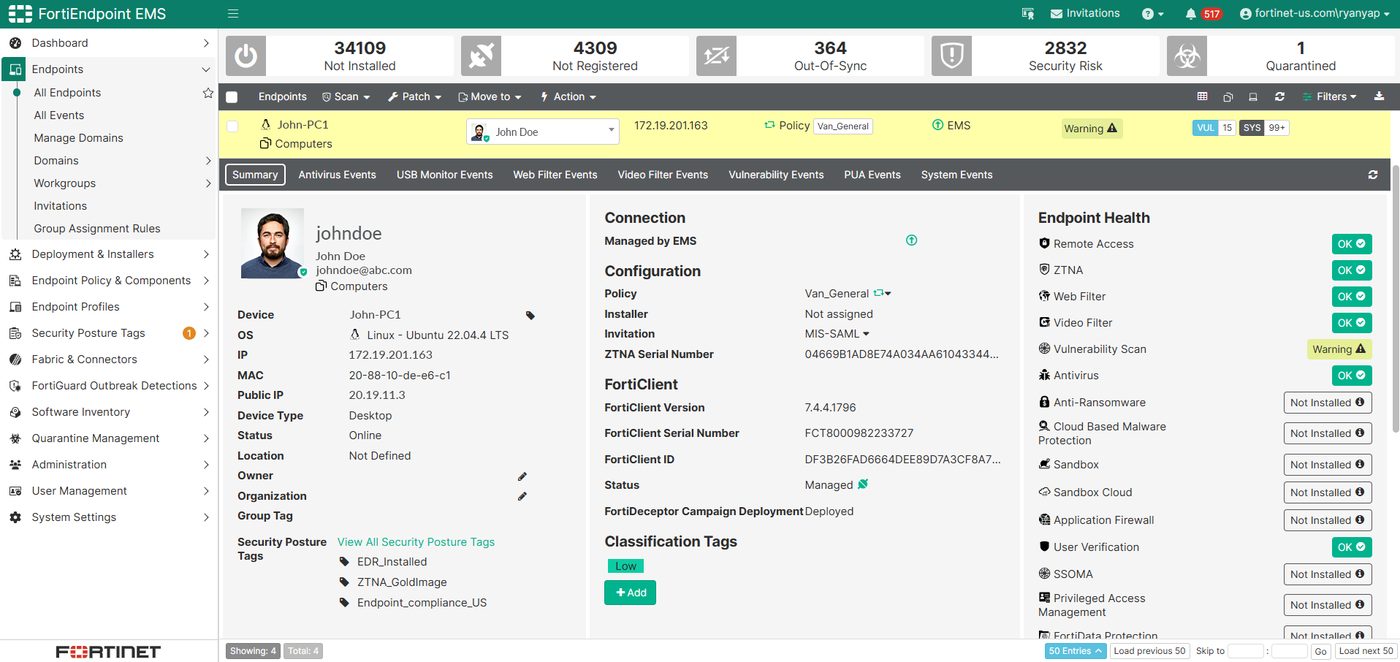The width and height of the screenshot is (1400, 662).
Task: Click the SSOMA Not Installed status
Action: [1327, 574]
